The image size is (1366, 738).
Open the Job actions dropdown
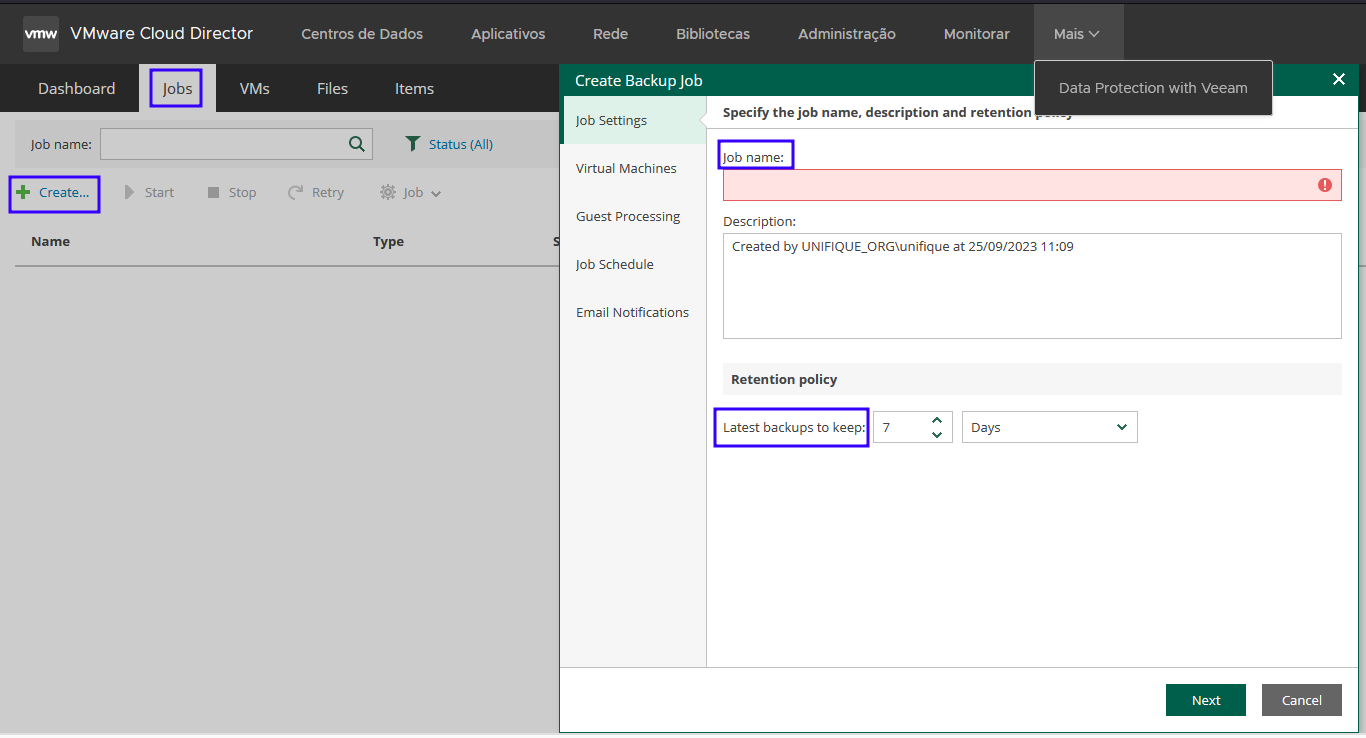click(411, 192)
